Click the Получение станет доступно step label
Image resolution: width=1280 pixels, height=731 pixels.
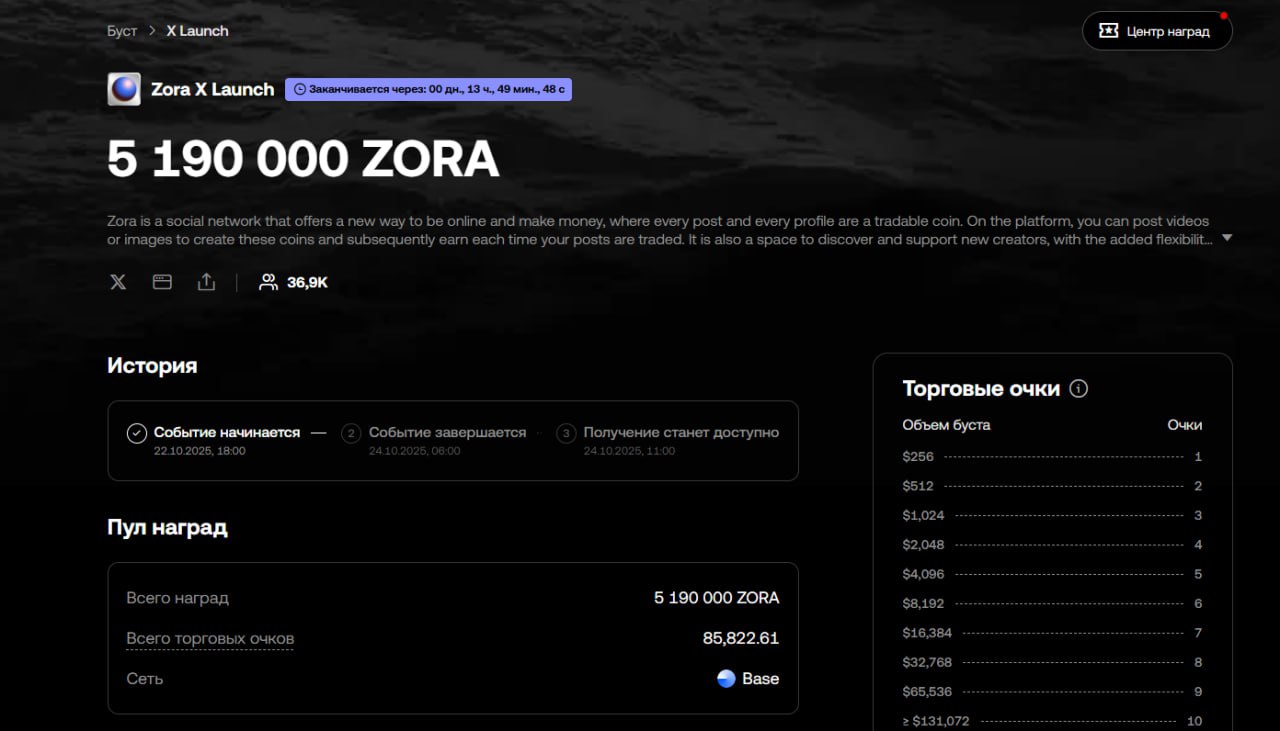point(681,432)
